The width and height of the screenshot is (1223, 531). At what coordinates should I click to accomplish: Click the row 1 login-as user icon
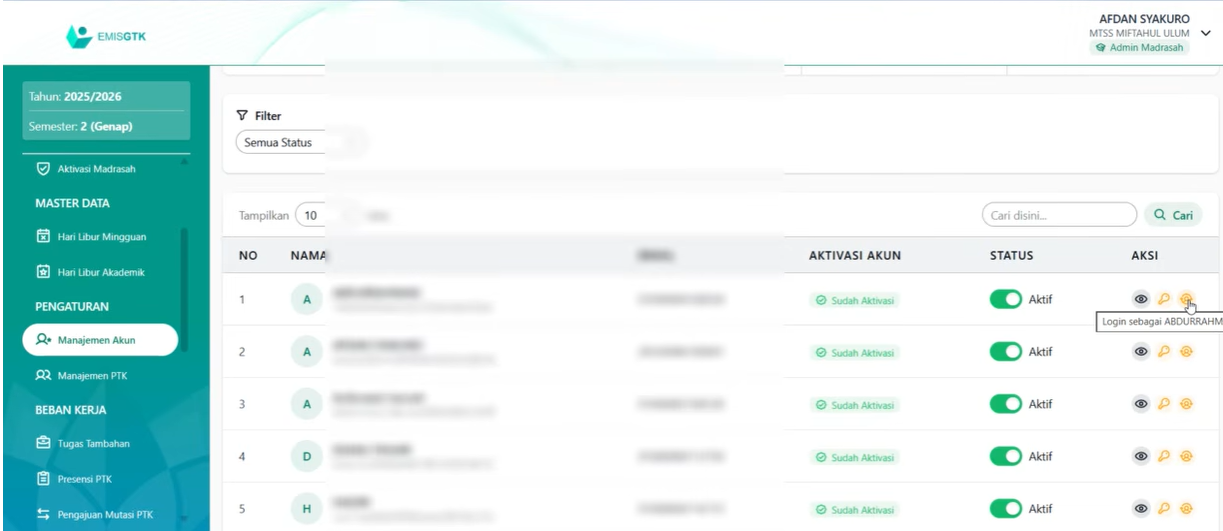[x=1186, y=298]
